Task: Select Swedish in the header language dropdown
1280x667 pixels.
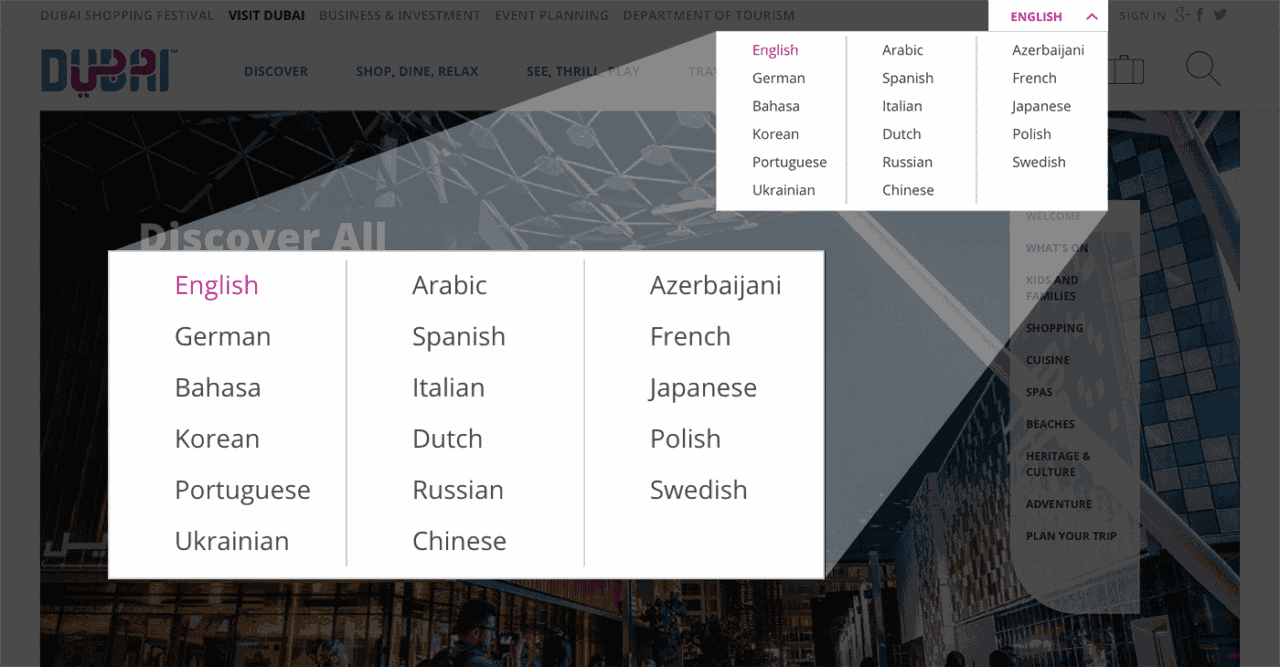Action: click(1038, 162)
